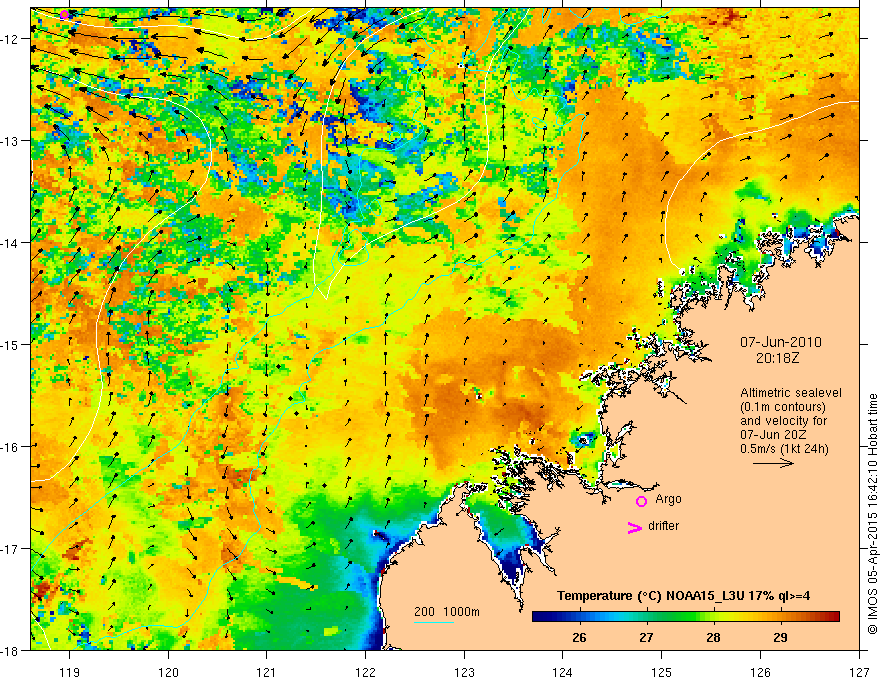Click the 'Temperature (°C) NOAA15_L3U 17% ql>=4' title
This screenshot has width=880, height=680.
tap(683, 595)
